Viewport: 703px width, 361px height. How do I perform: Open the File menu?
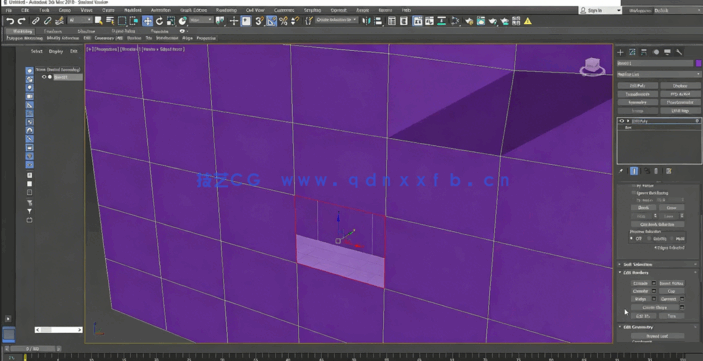pos(9,10)
